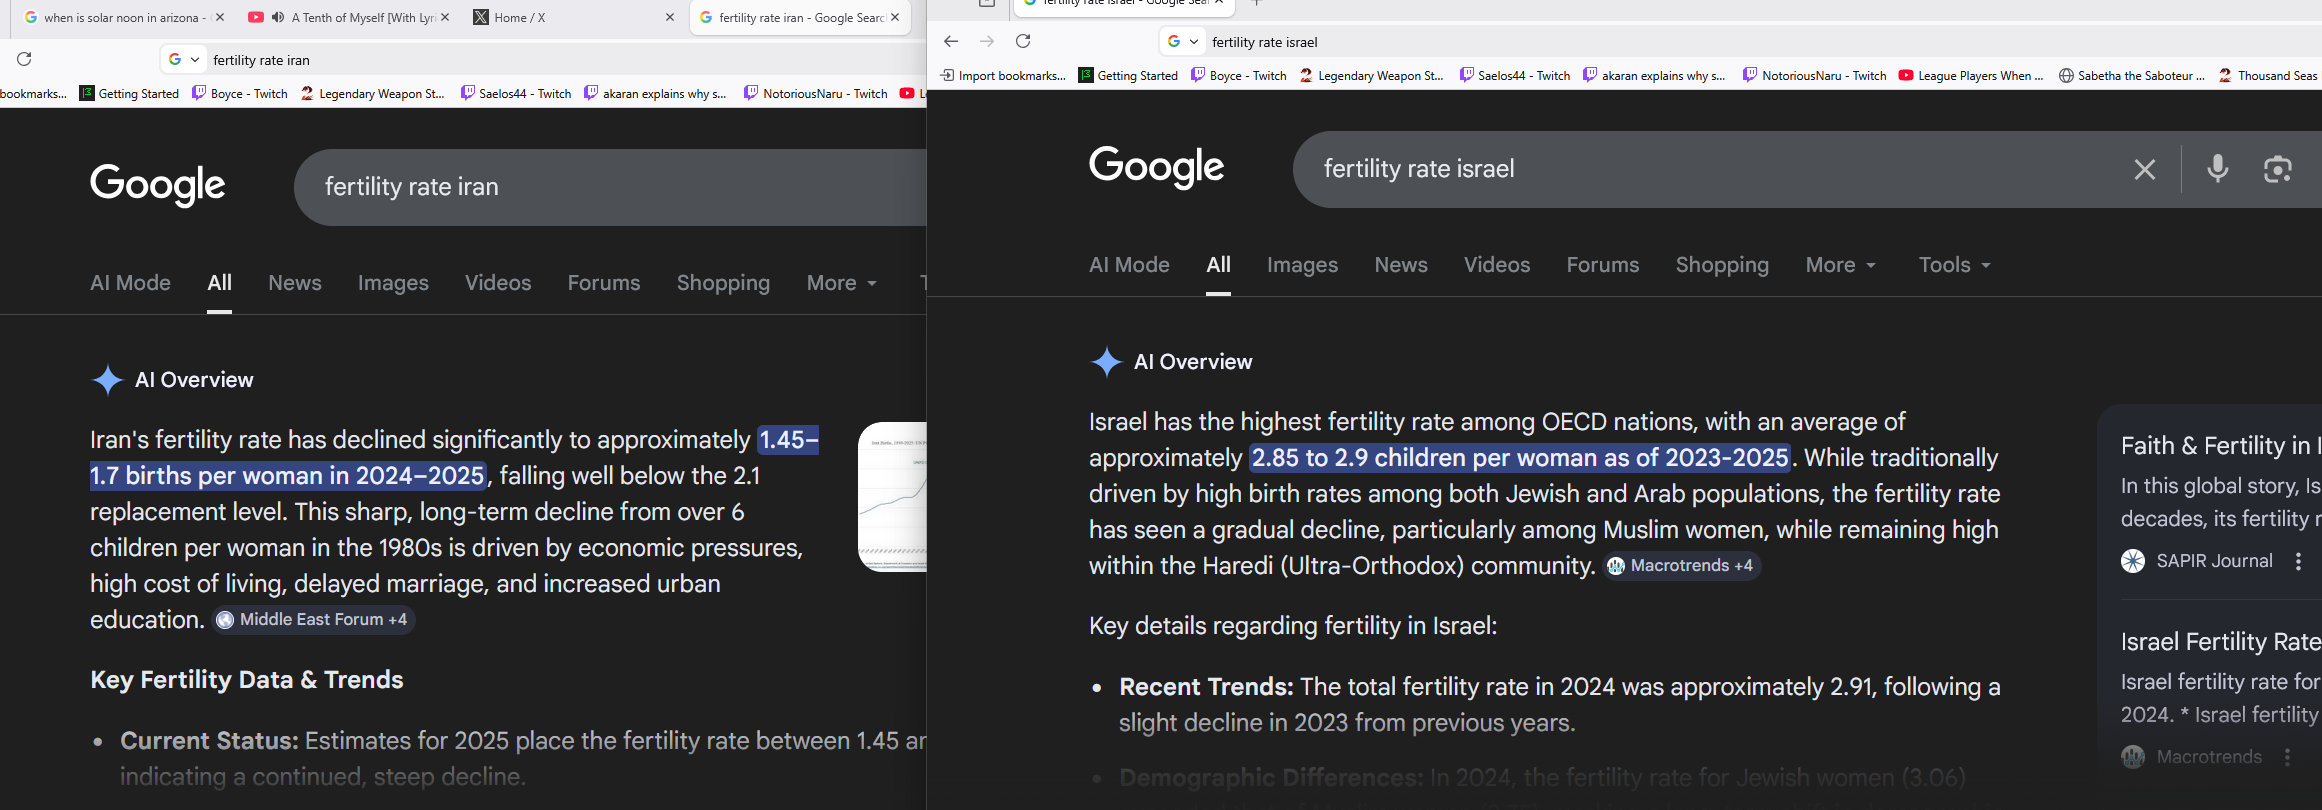The height and width of the screenshot is (810, 2322).
Task: Click the Google logo in israel window
Action: [x=1157, y=167]
